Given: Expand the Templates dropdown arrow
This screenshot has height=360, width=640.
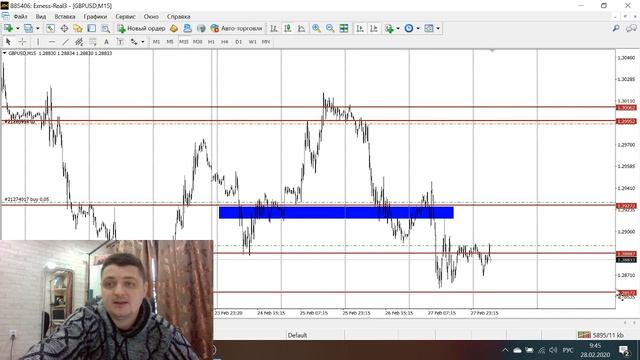Looking at the screenshot, I should click(x=438, y=29).
